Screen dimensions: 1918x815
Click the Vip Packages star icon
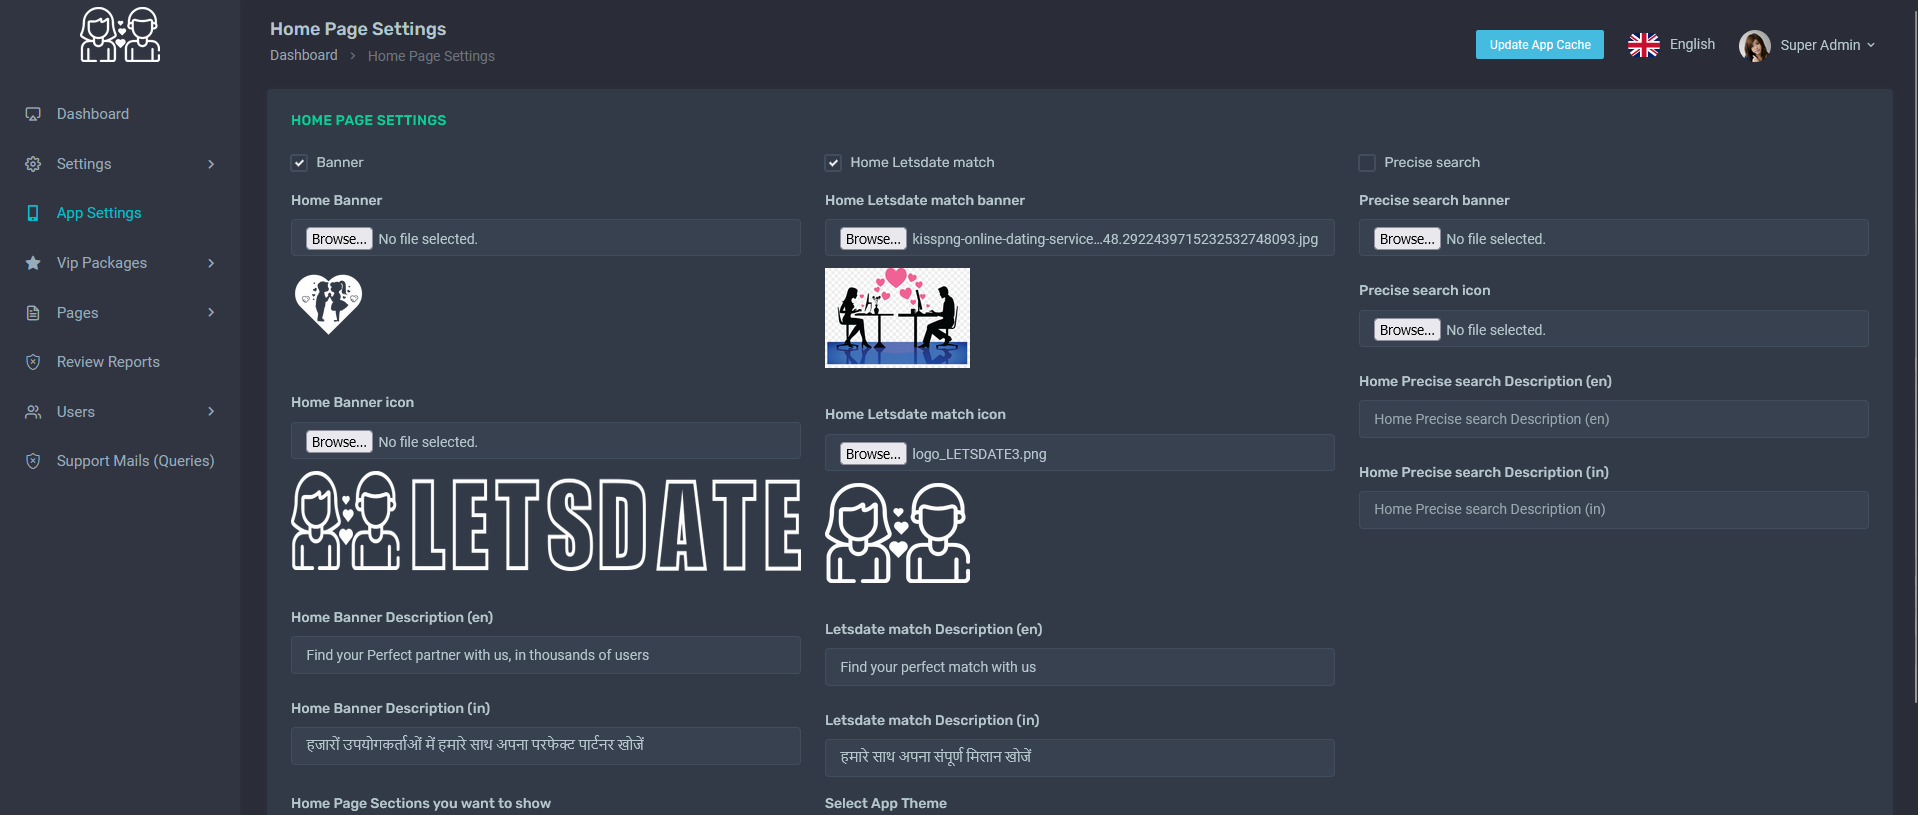[x=33, y=263]
